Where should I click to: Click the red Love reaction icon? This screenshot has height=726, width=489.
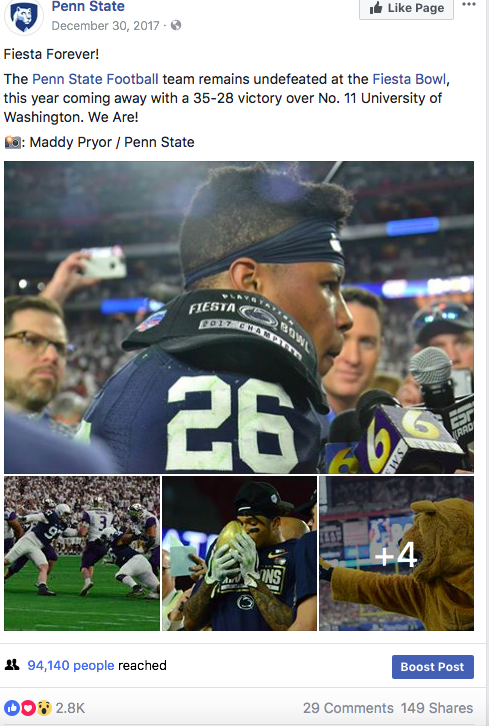click(28, 707)
